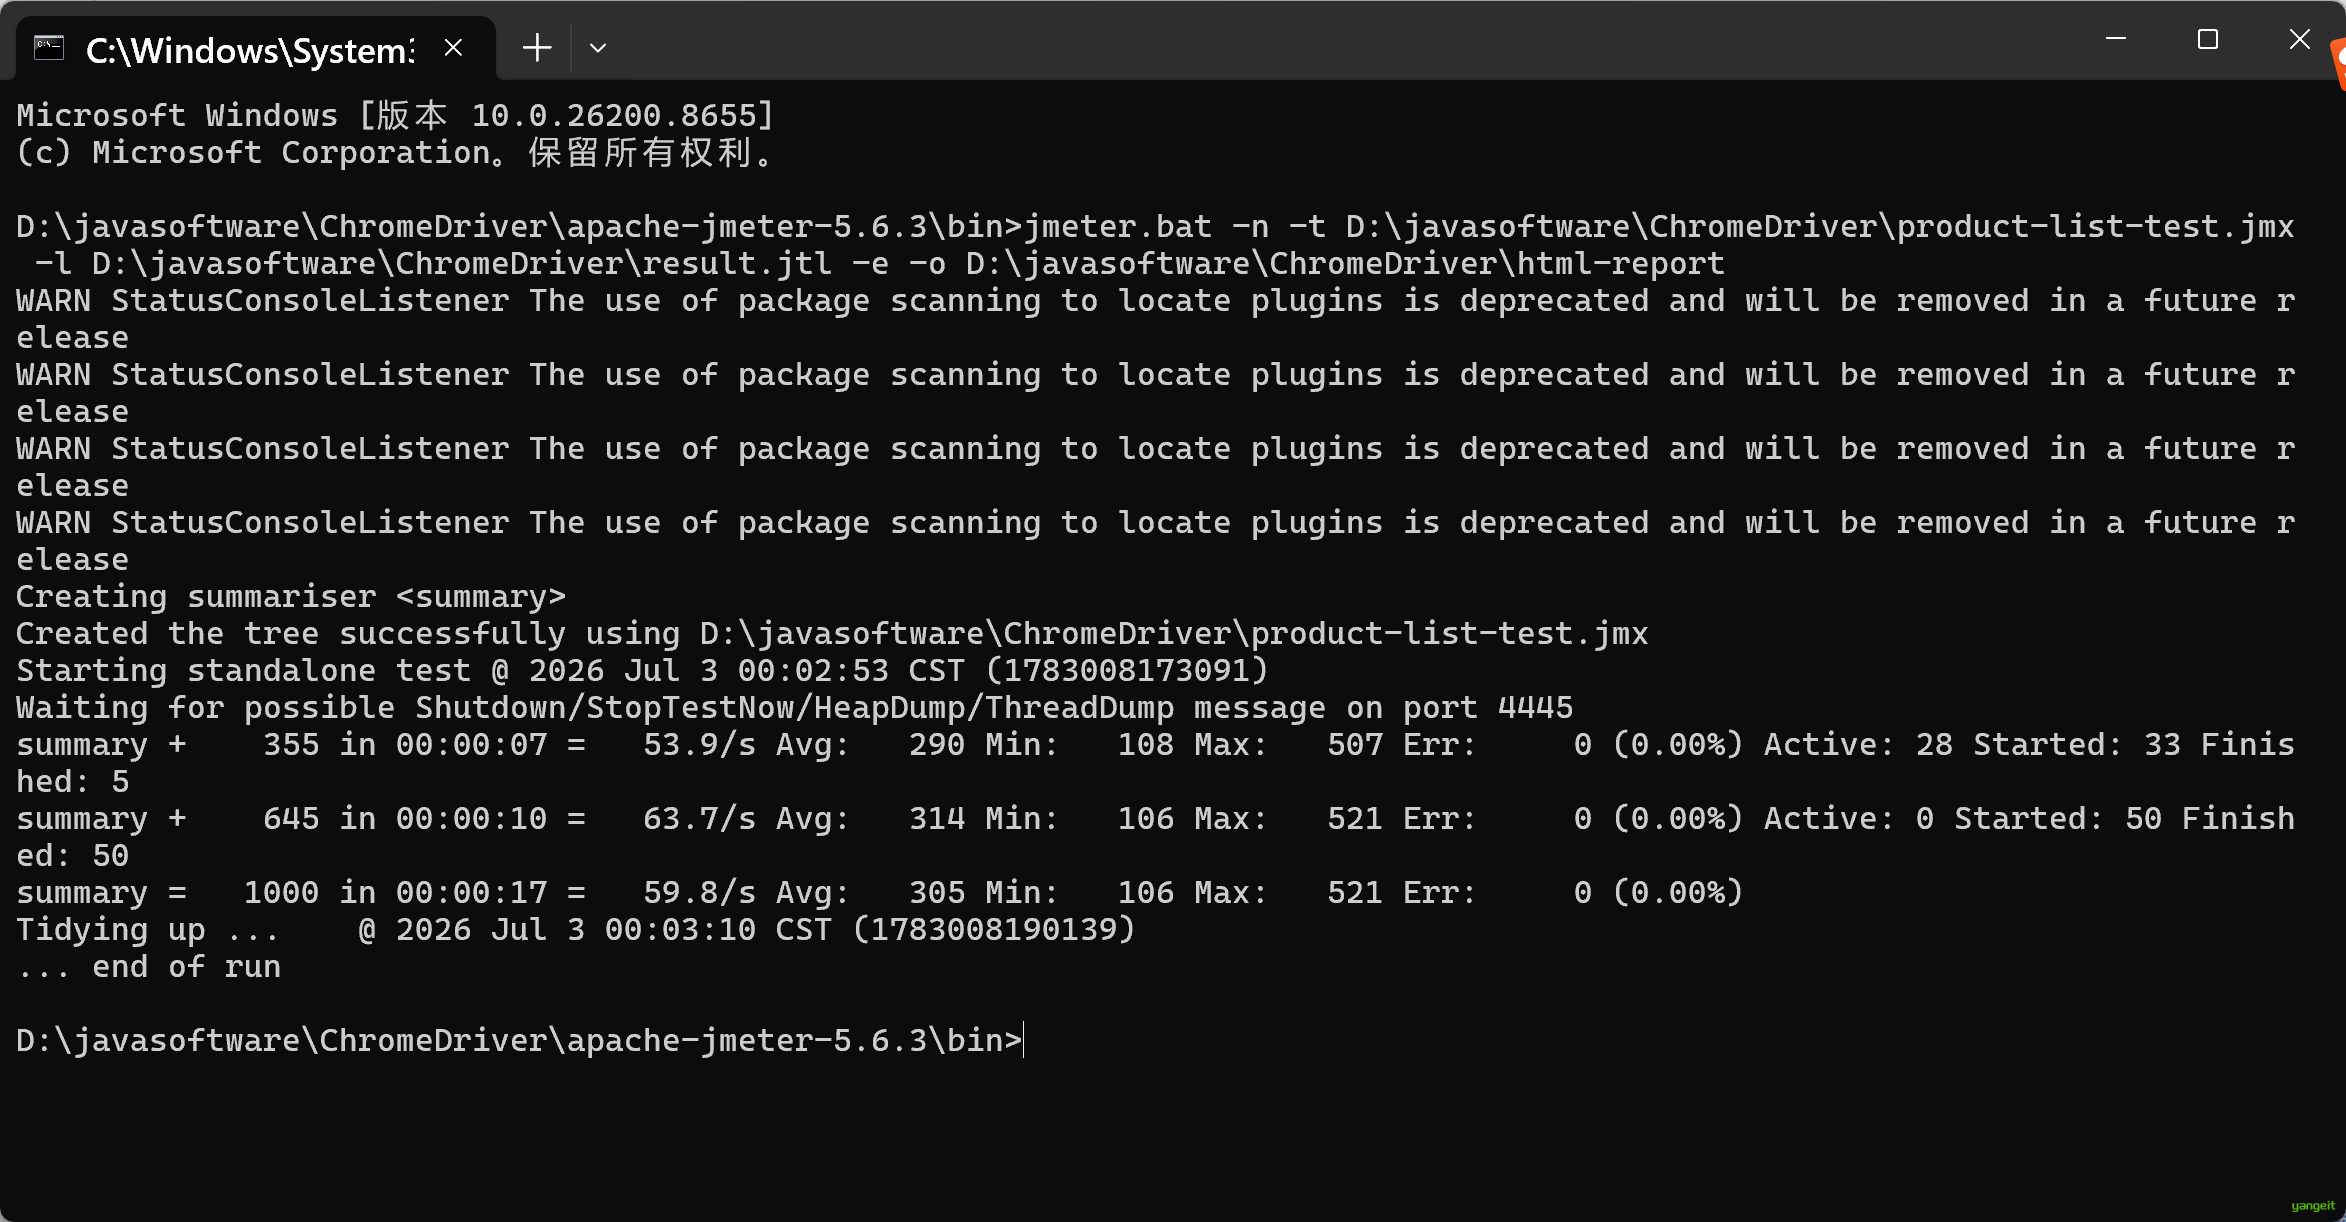The image size is (2346, 1222).
Task: Minimize the terminal window
Action: coord(2116,39)
